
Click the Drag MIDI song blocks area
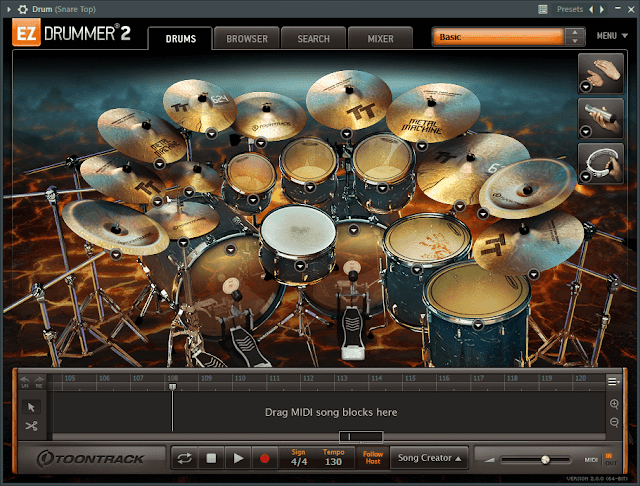[331, 412]
